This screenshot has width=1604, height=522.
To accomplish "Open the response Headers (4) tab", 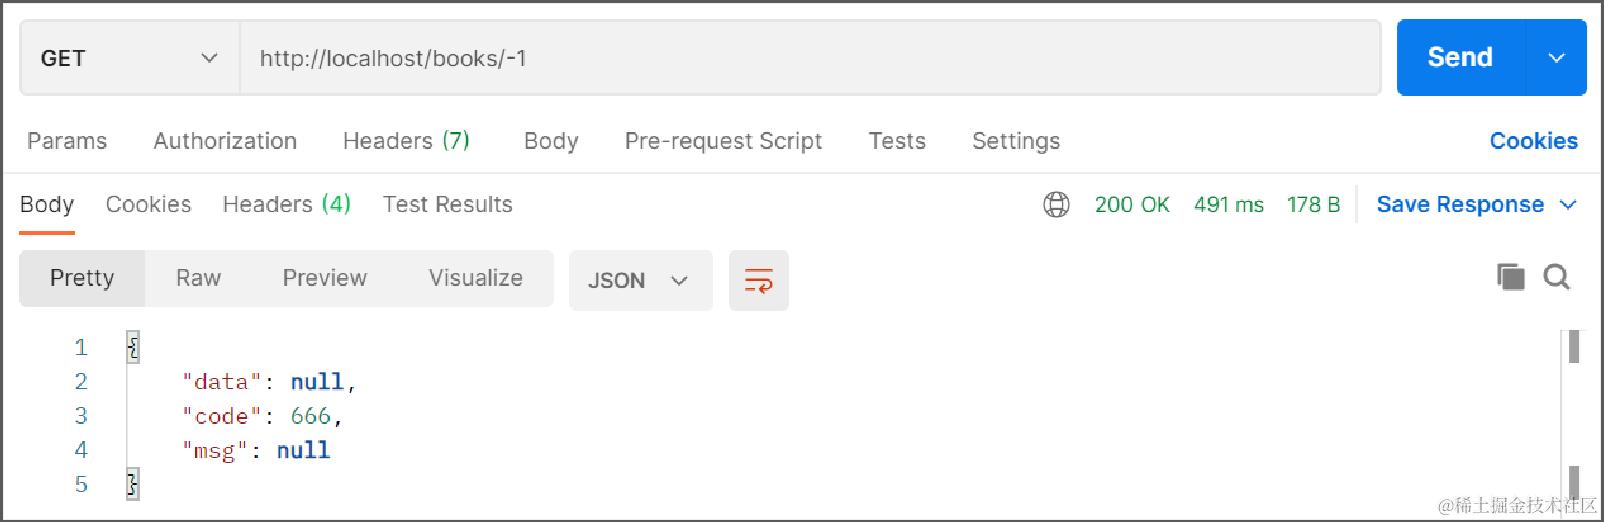I will coord(286,205).
